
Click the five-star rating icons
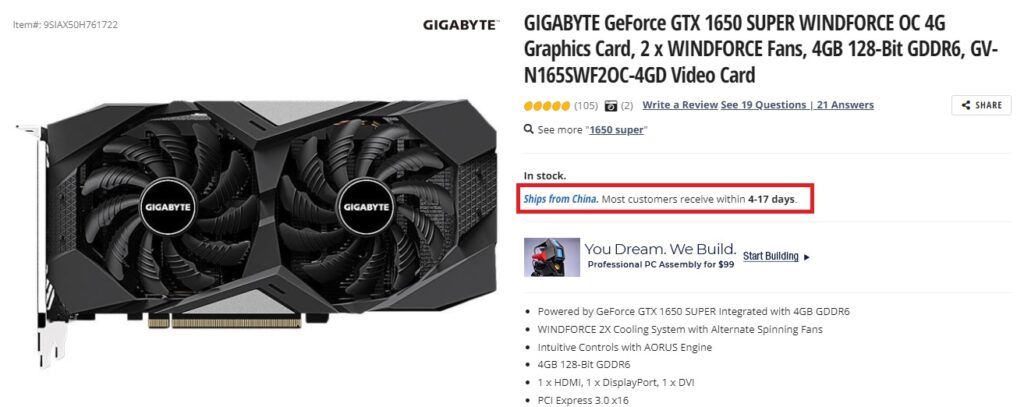(x=547, y=105)
